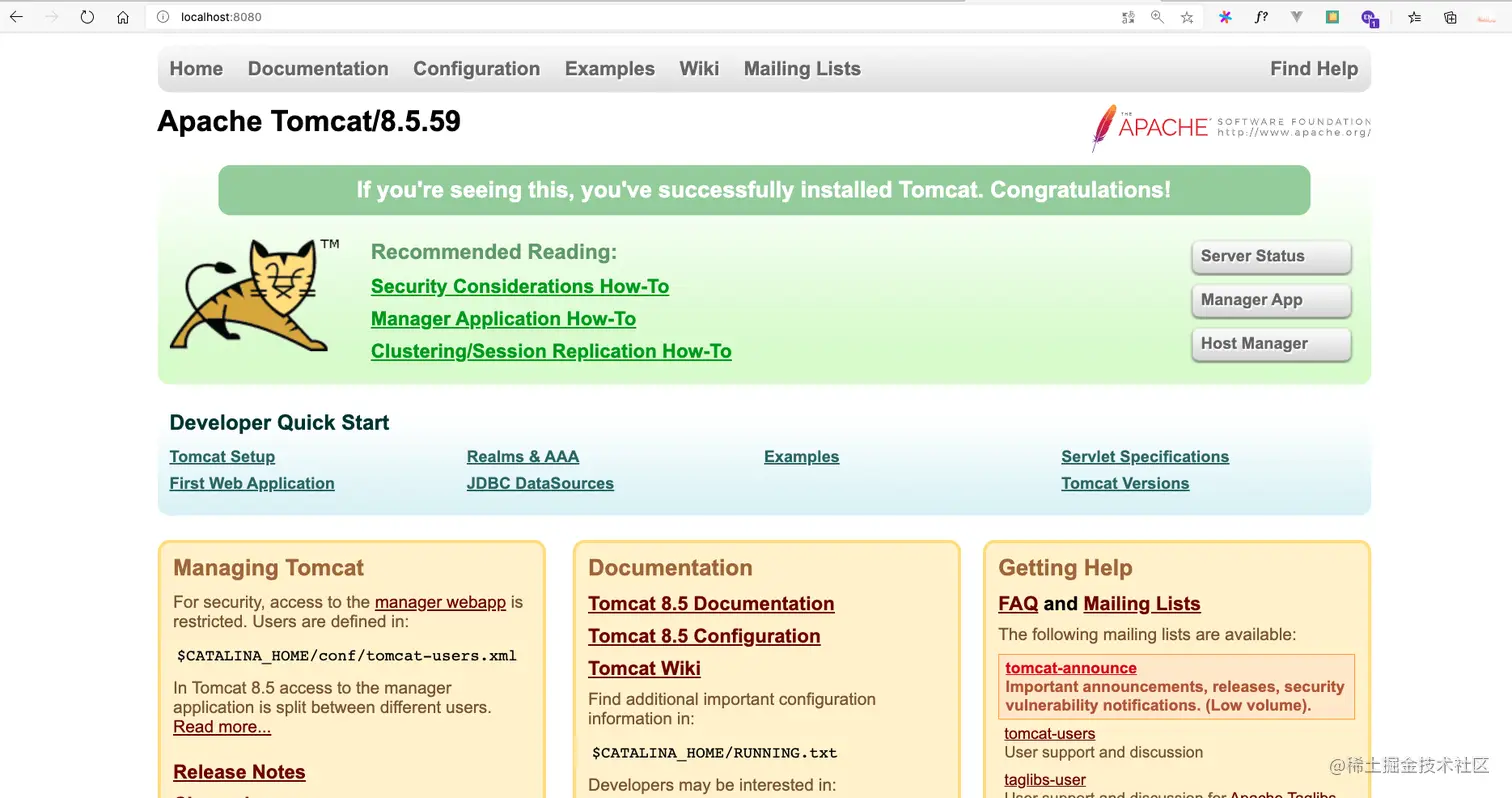Open the tomcat-announce mailing list link

click(1071, 668)
